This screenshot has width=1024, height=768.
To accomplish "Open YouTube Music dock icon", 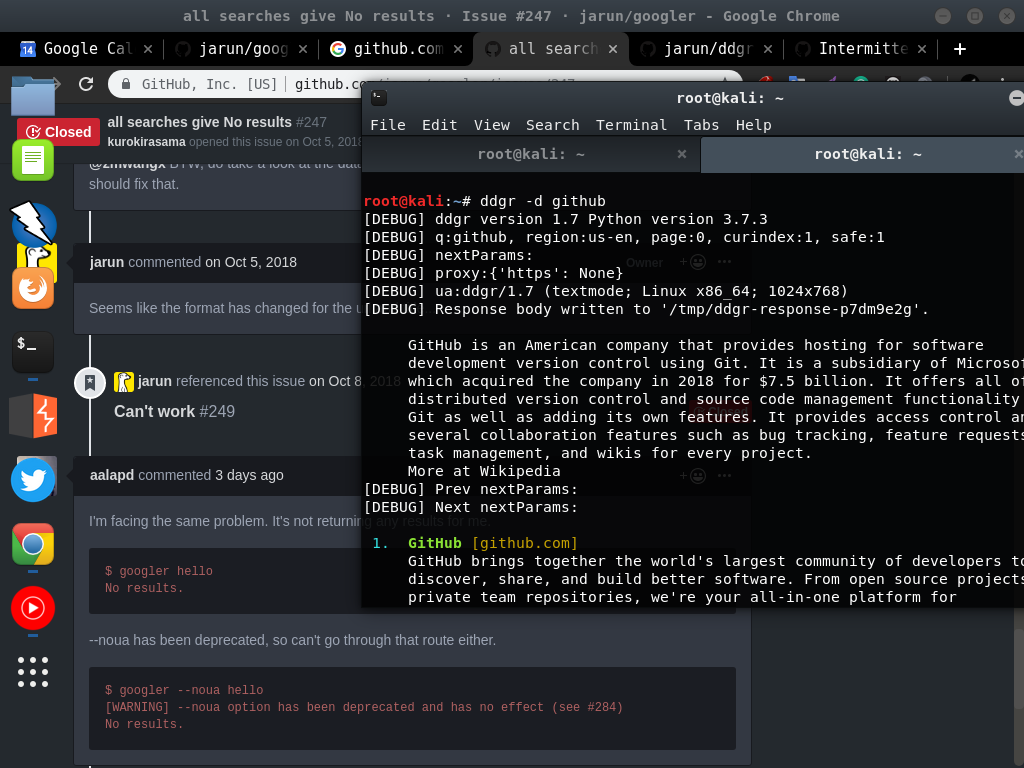I will tap(33, 608).
